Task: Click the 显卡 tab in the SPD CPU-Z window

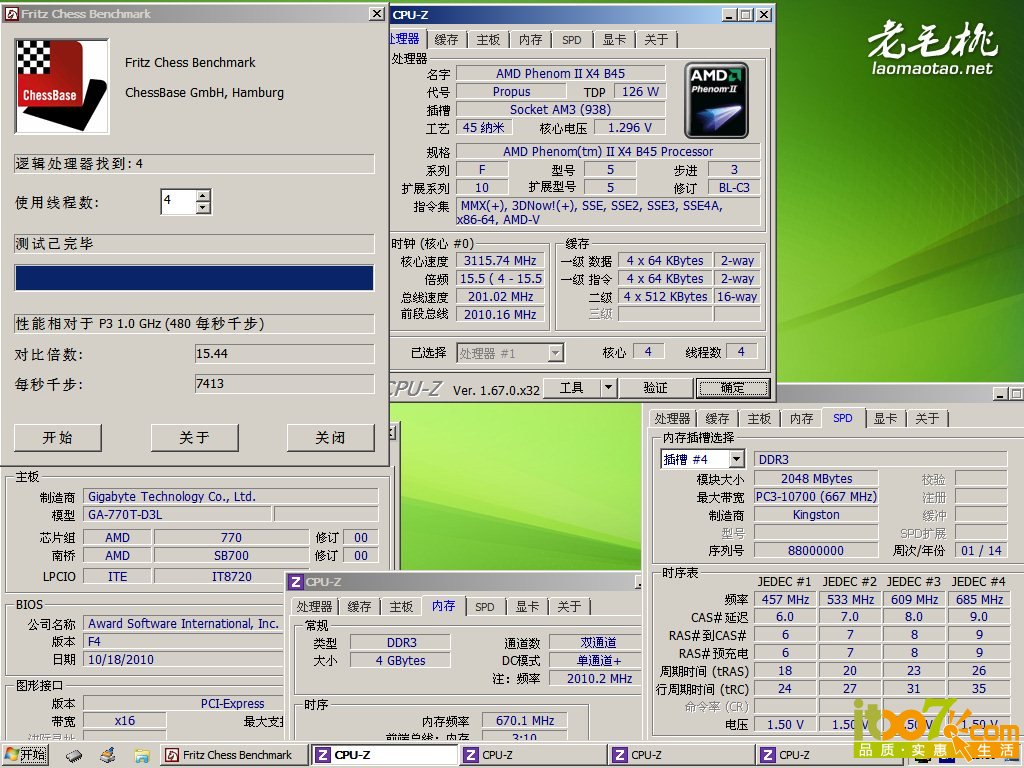Action: pos(886,419)
